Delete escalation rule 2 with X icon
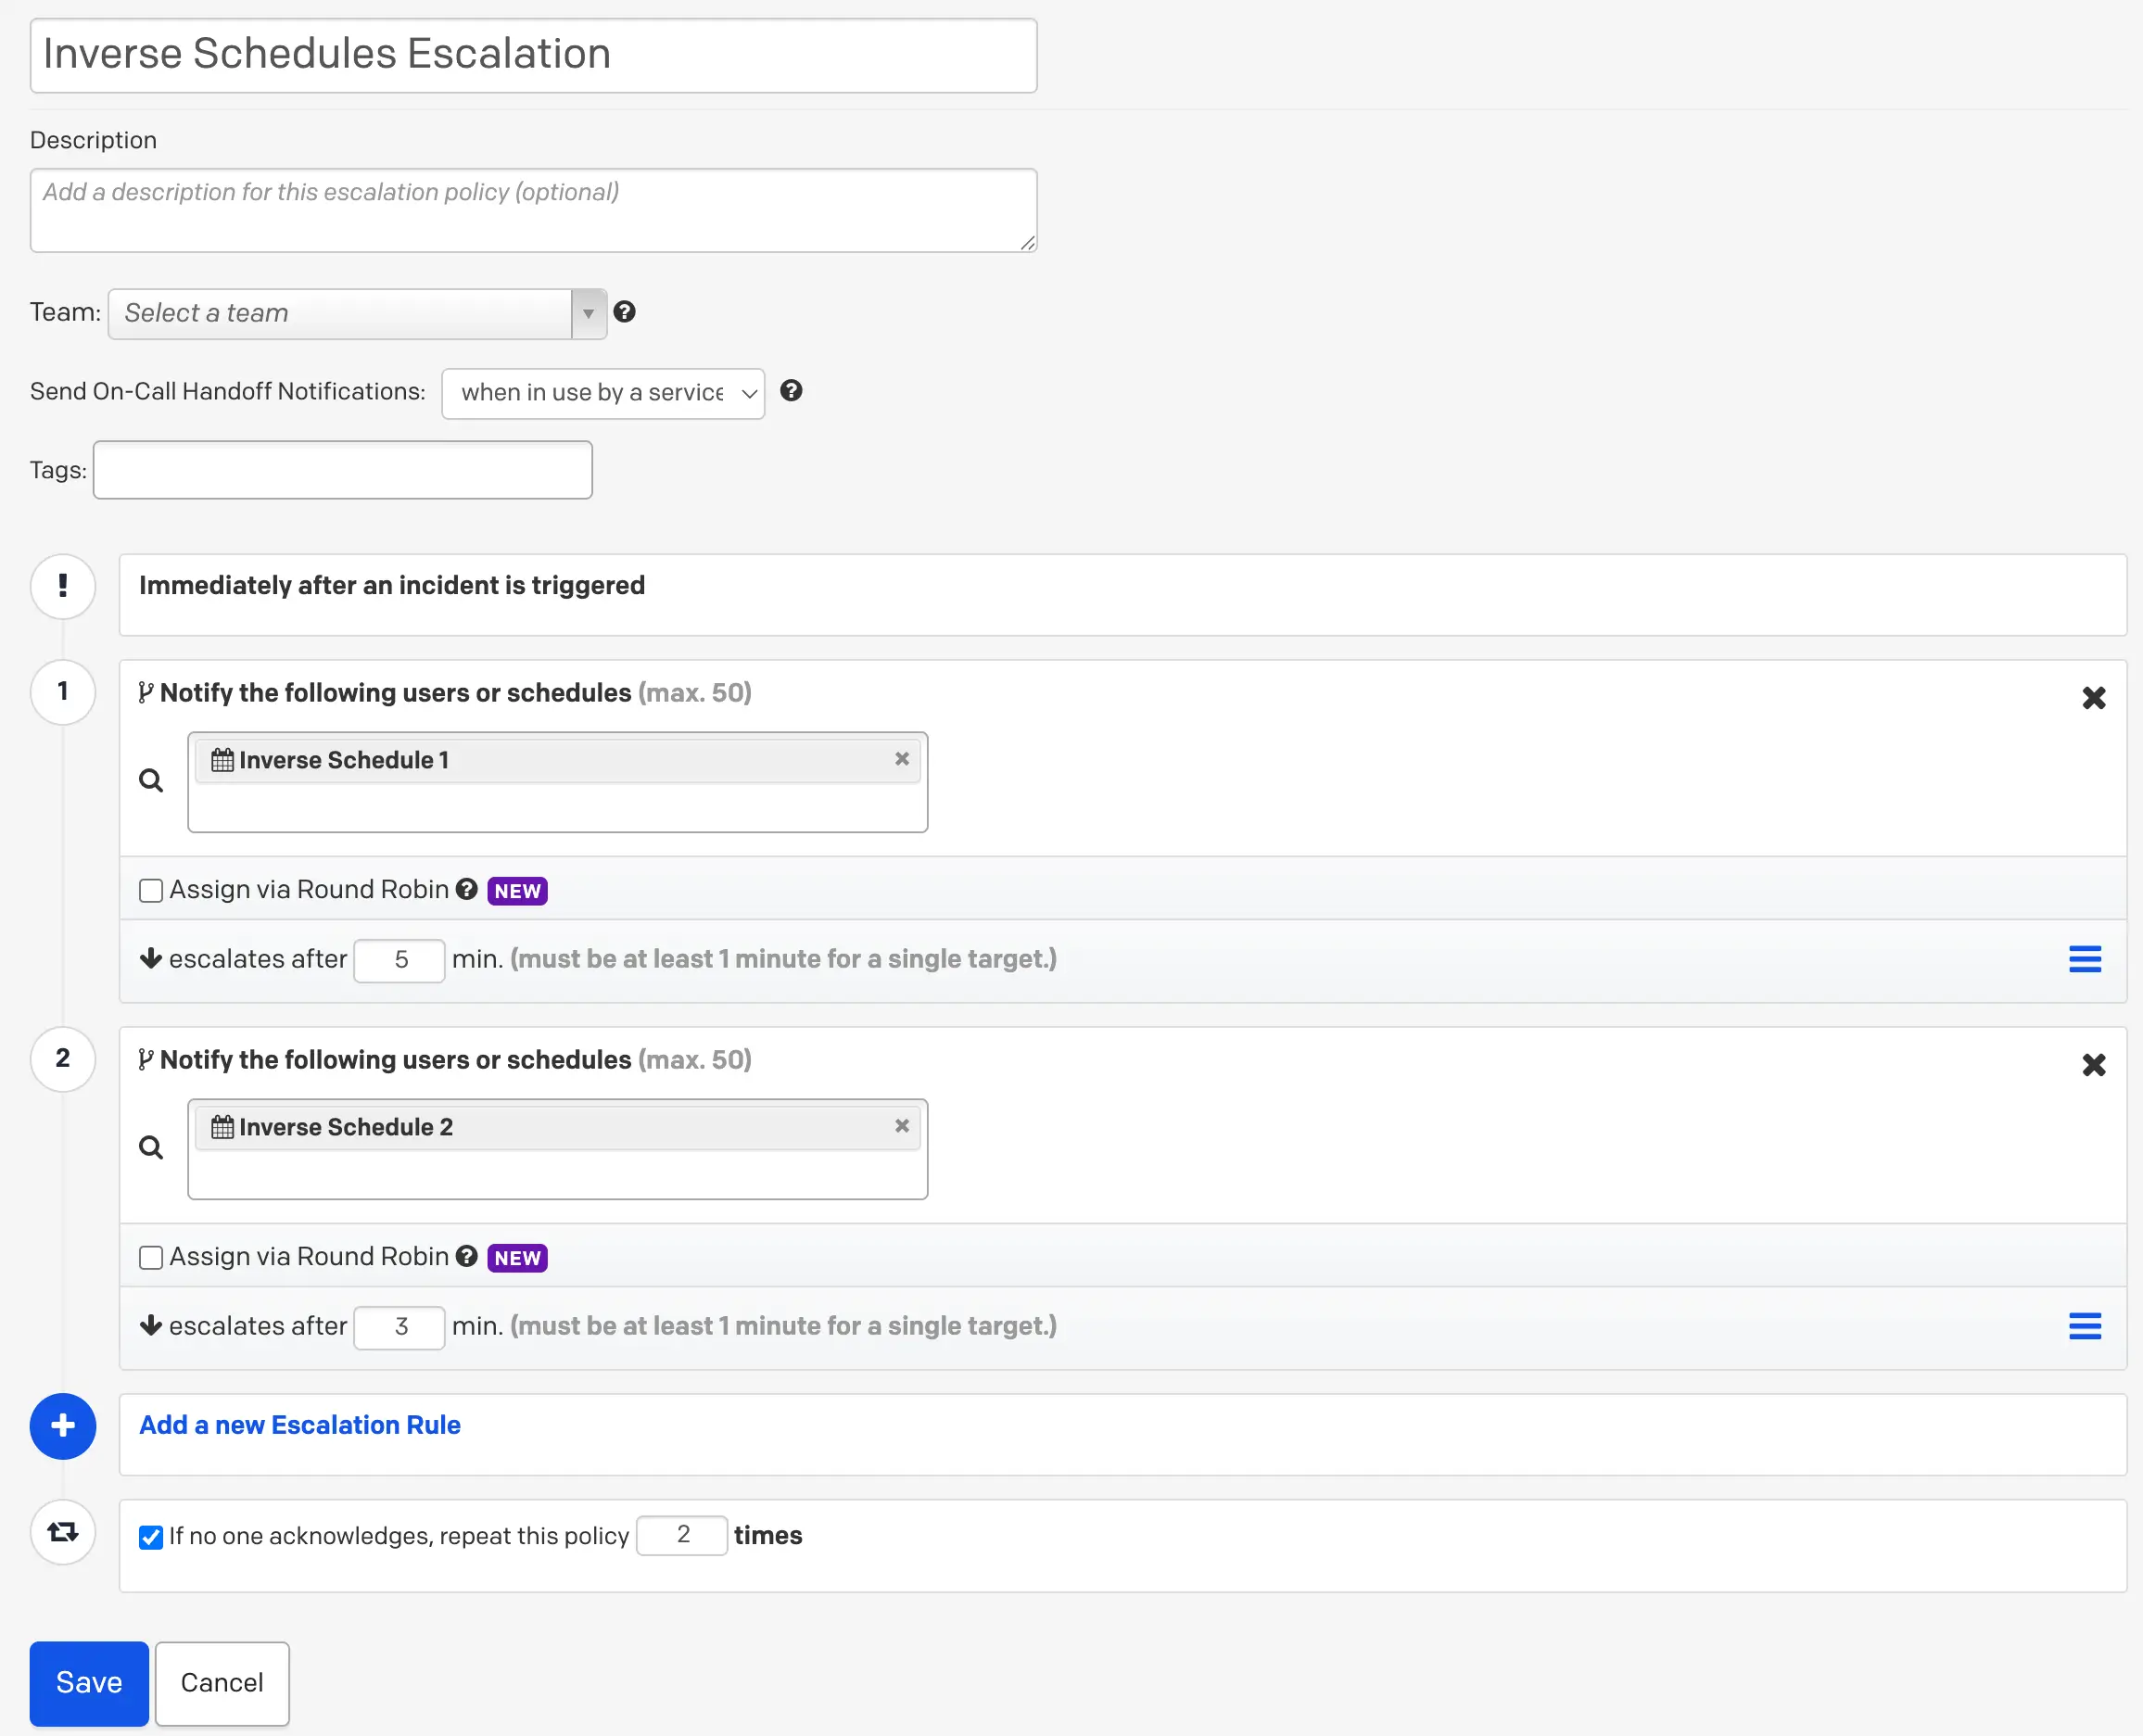The width and height of the screenshot is (2143, 1736). click(x=2093, y=1065)
